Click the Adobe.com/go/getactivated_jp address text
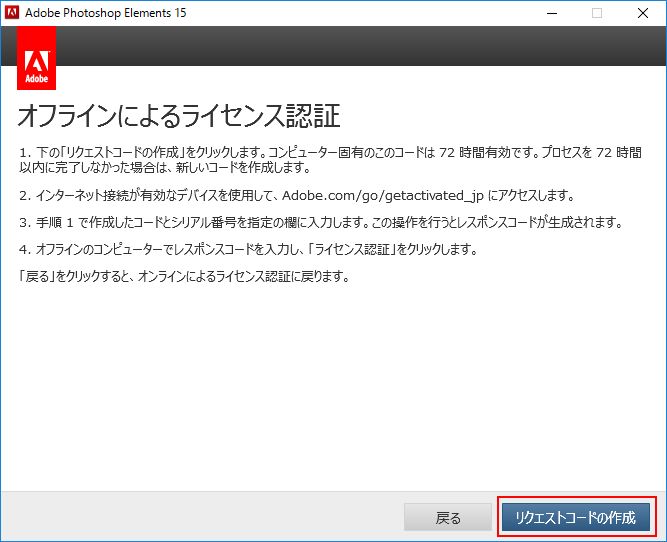 point(383,196)
